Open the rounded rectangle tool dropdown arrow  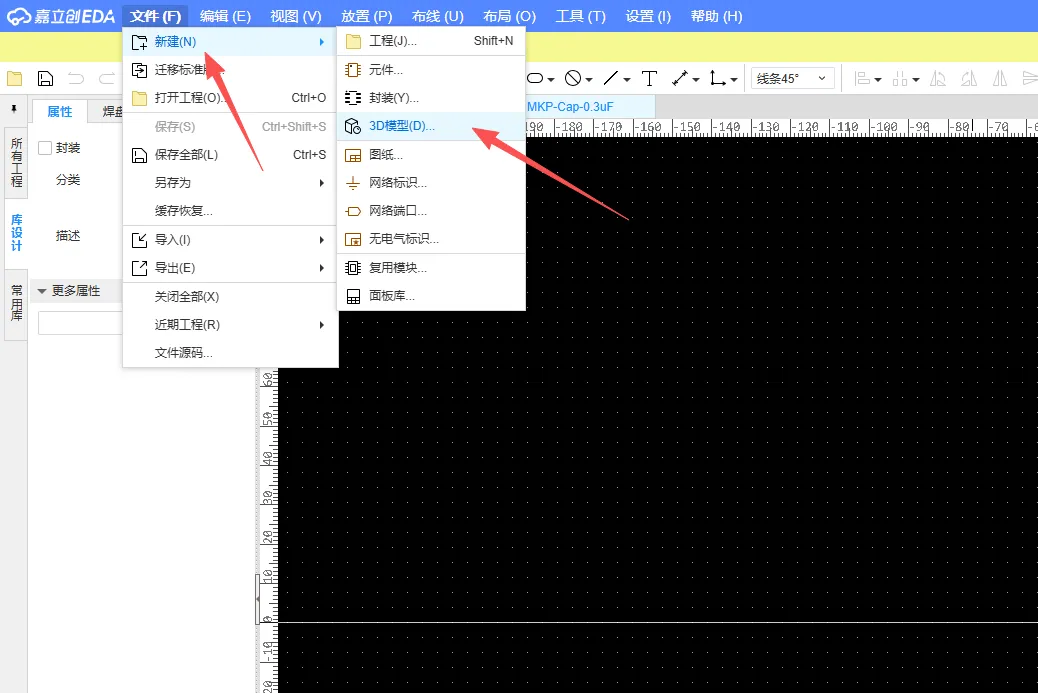[551, 80]
